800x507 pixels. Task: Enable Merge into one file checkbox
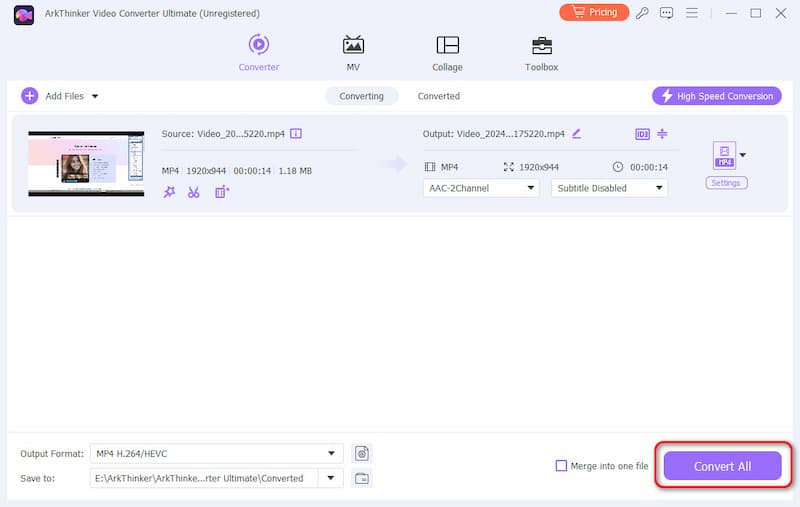[x=561, y=466]
